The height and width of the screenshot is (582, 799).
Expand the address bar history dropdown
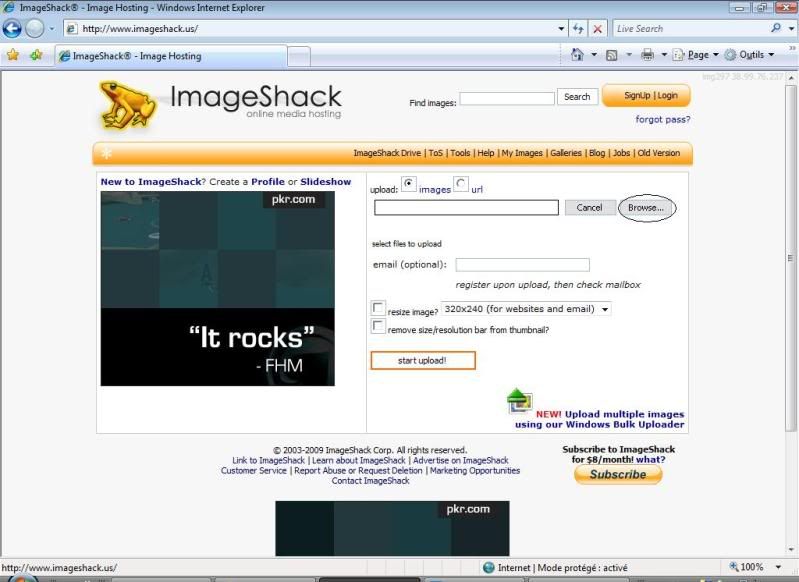tap(561, 29)
